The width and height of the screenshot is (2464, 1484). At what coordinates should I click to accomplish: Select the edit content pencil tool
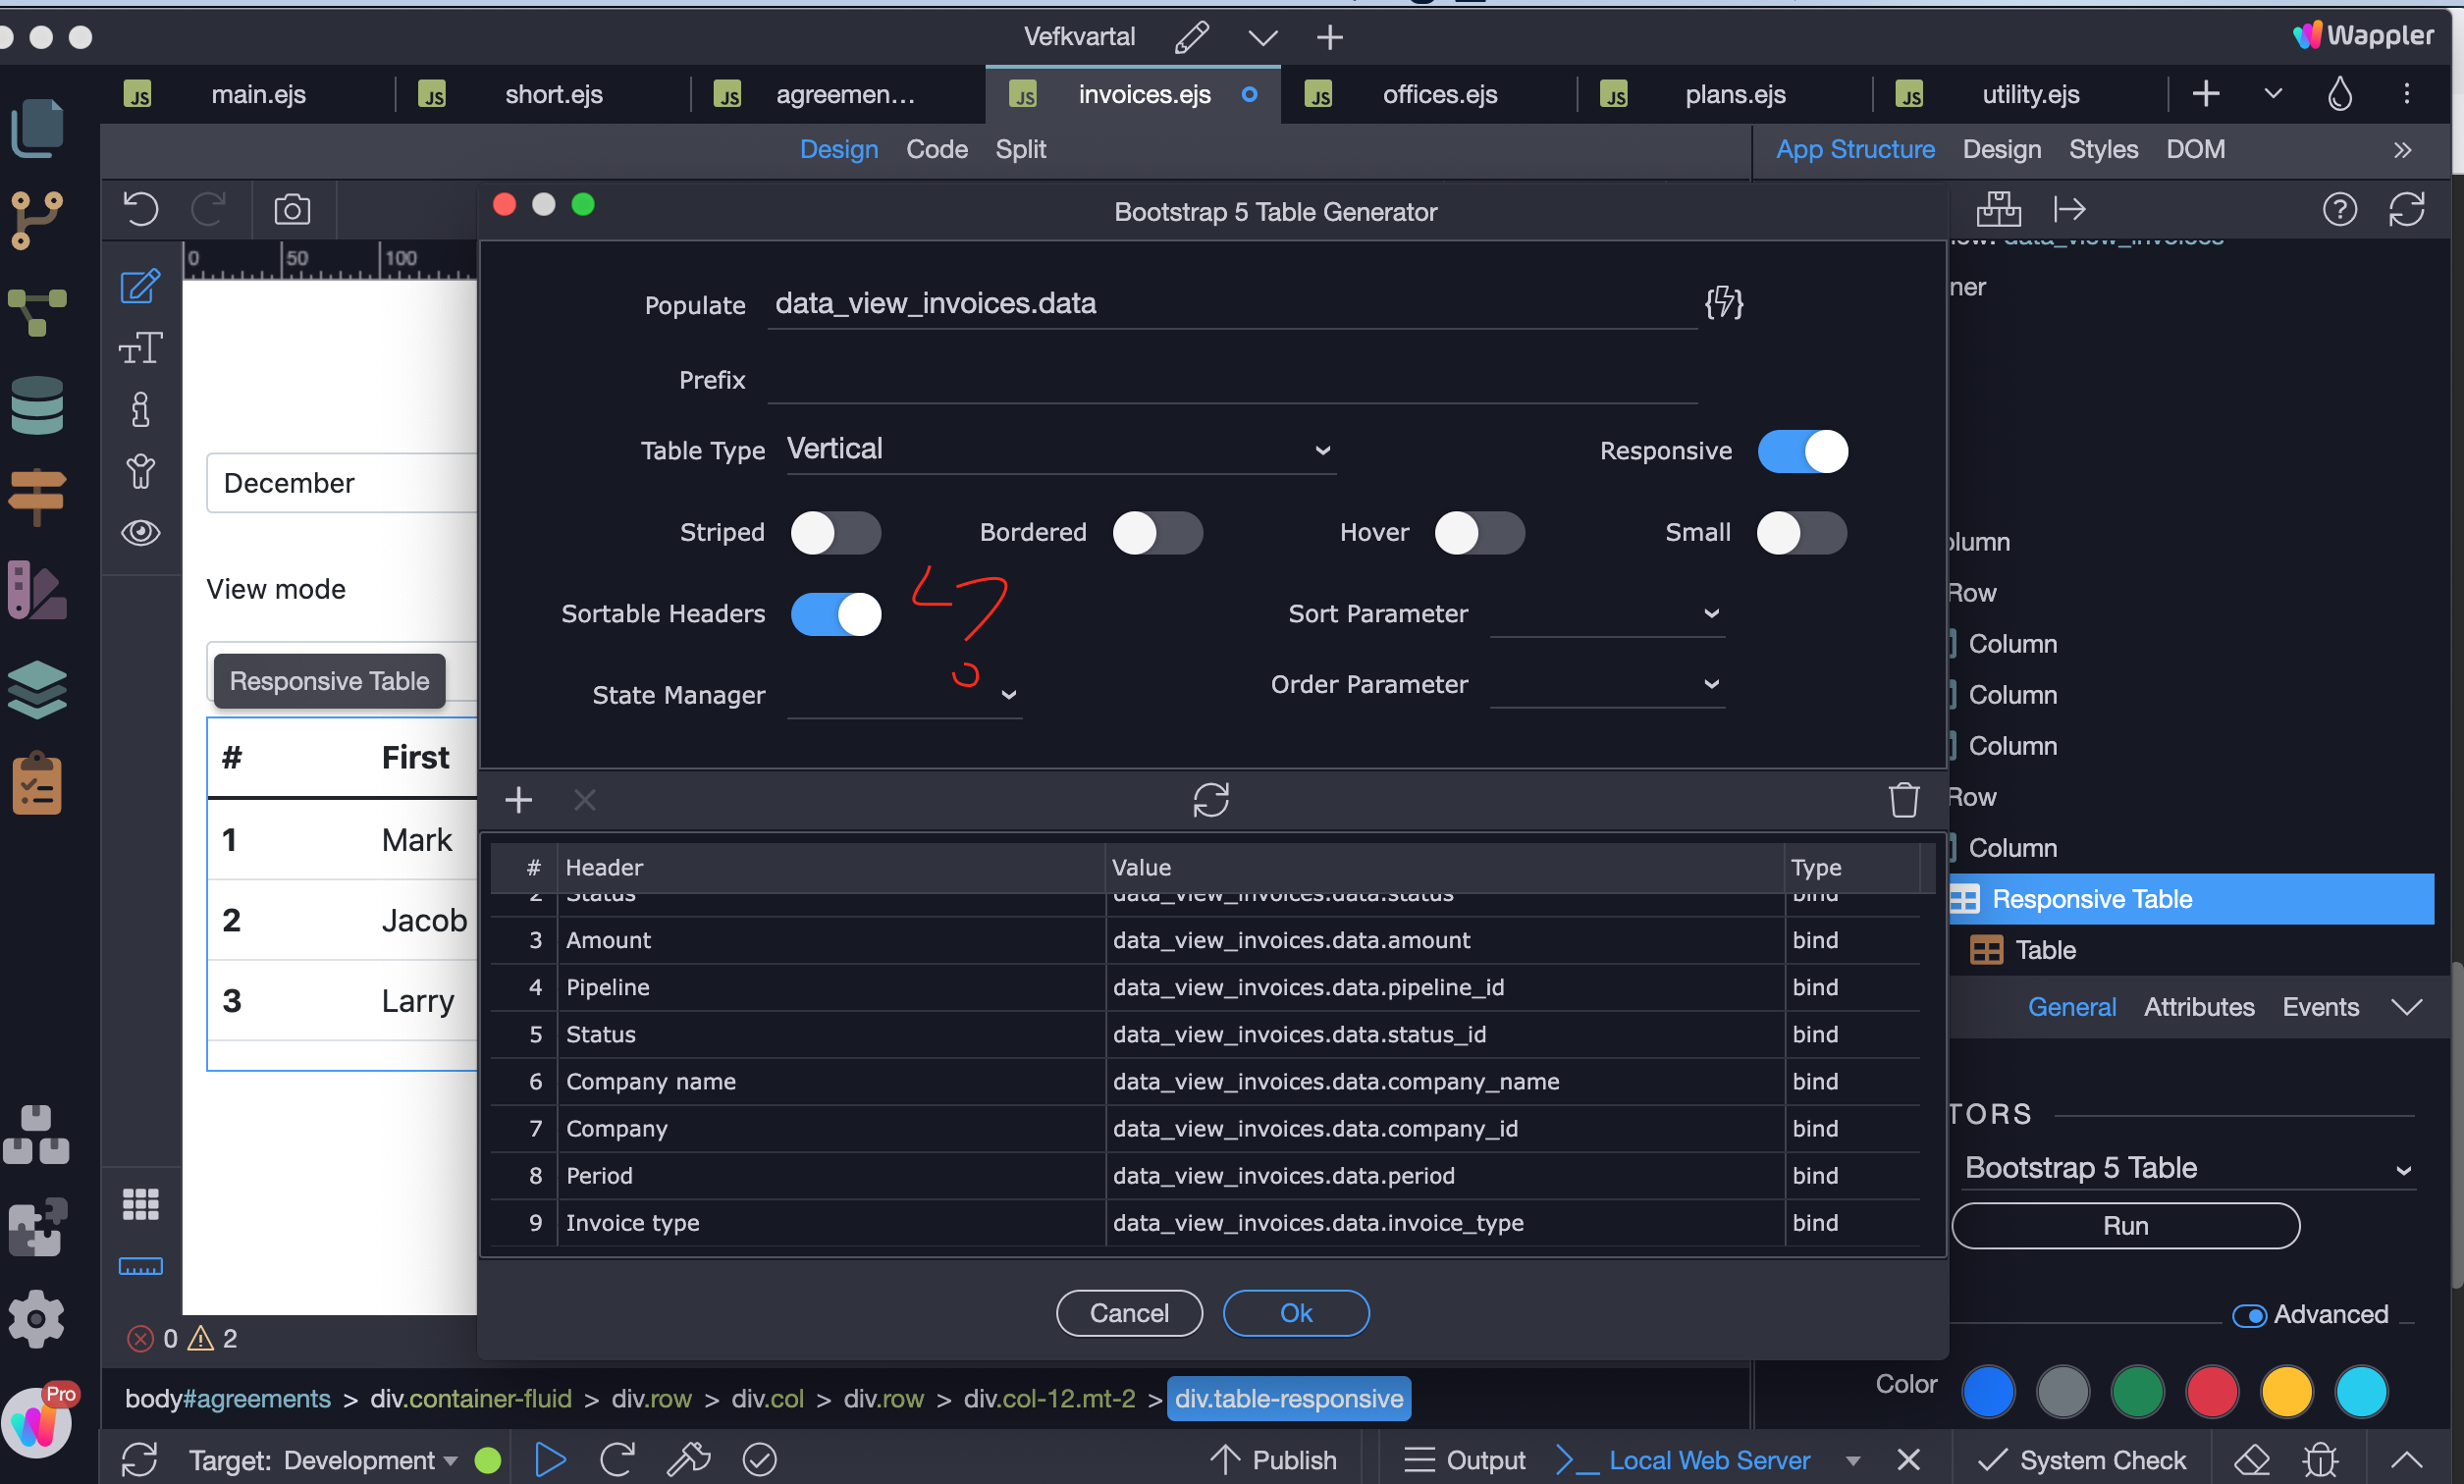click(x=141, y=287)
